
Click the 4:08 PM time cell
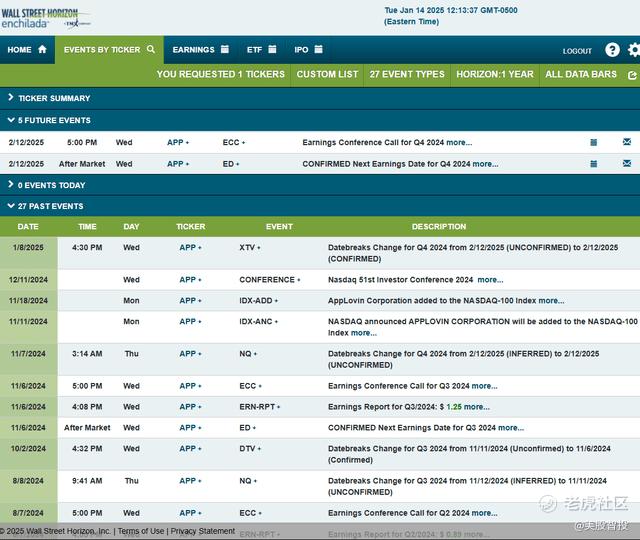pyautogui.click(x=87, y=407)
